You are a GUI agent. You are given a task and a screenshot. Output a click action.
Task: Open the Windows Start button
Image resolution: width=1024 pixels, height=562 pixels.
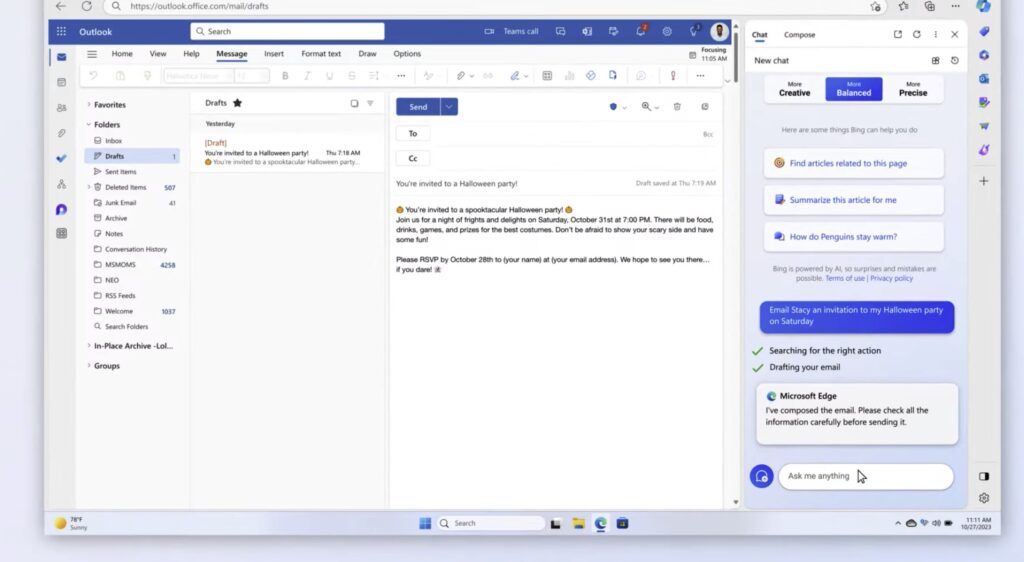click(425, 523)
